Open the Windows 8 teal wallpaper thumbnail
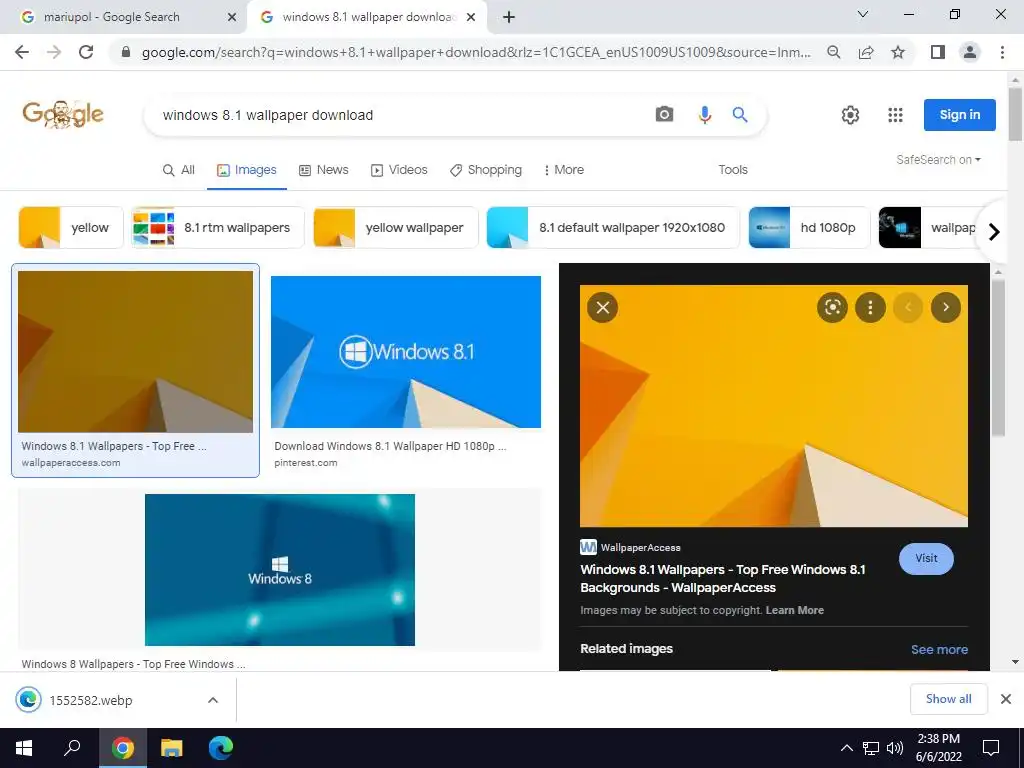This screenshot has height=768, width=1024. (x=280, y=569)
